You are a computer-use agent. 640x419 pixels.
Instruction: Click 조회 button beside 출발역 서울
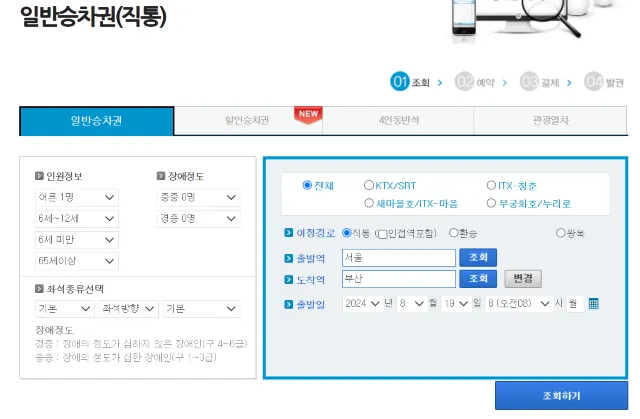tap(477, 257)
